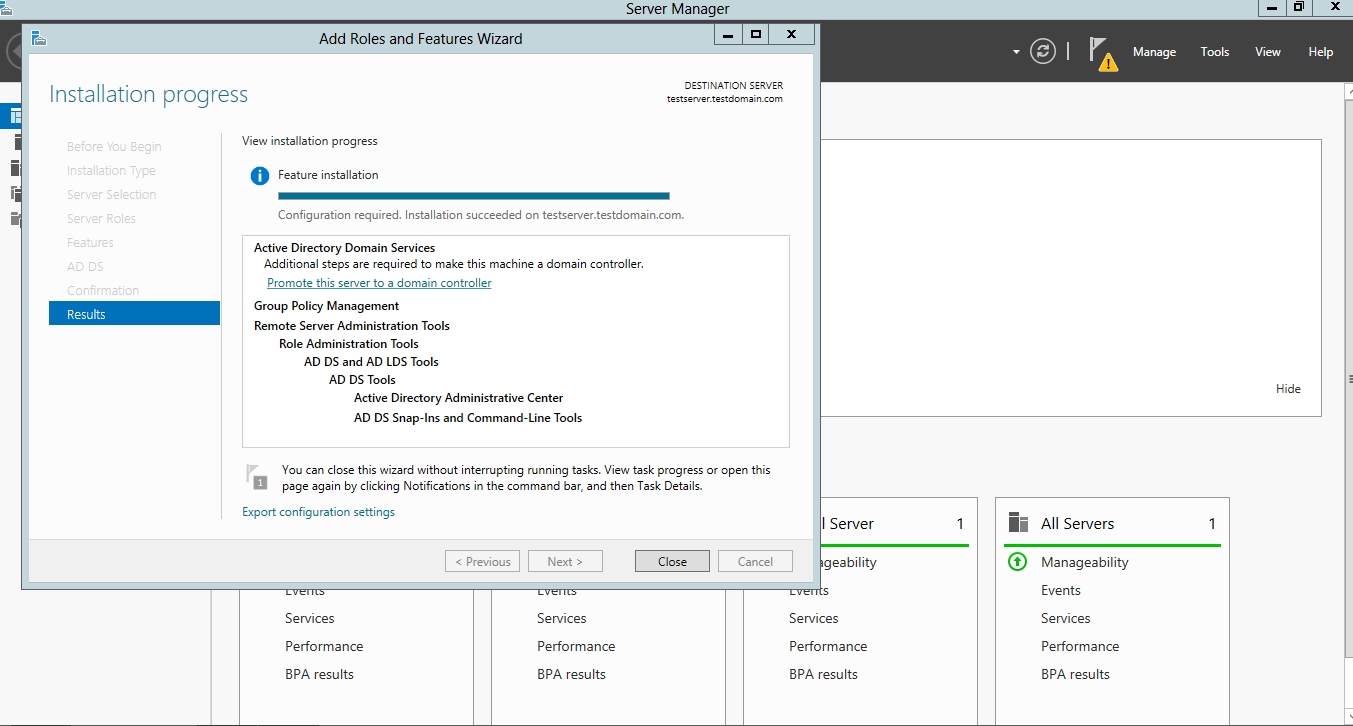Click the gray flag icon in wizard note

pyautogui.click(x=257, y=476)
